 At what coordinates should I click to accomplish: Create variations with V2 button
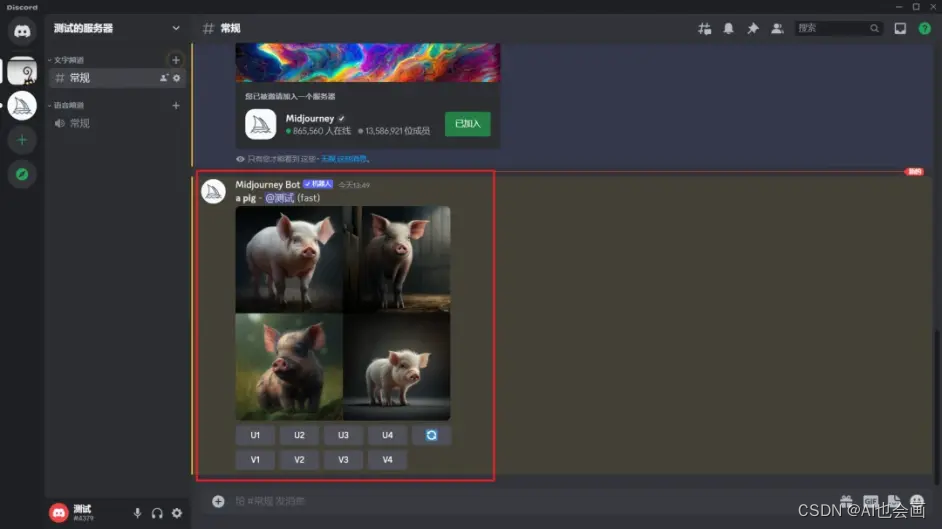[x=299, y=460]
